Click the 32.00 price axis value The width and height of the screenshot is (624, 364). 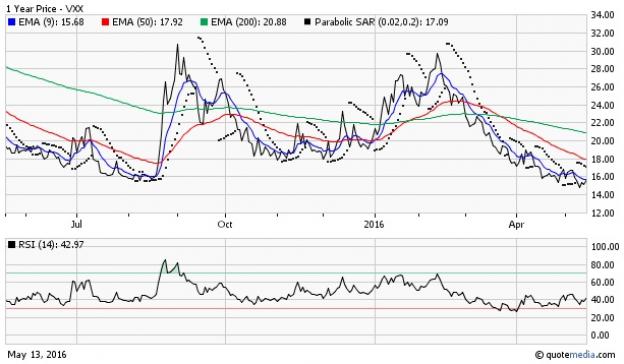[602, 33]
